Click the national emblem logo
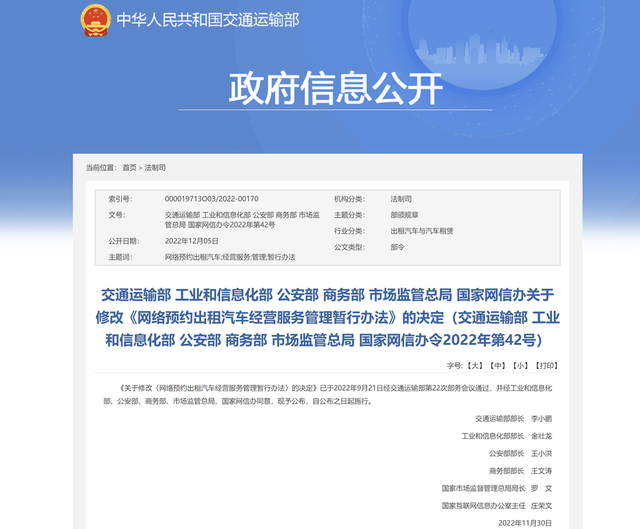This screenshot has height=529, width=640. click(96, 20)
